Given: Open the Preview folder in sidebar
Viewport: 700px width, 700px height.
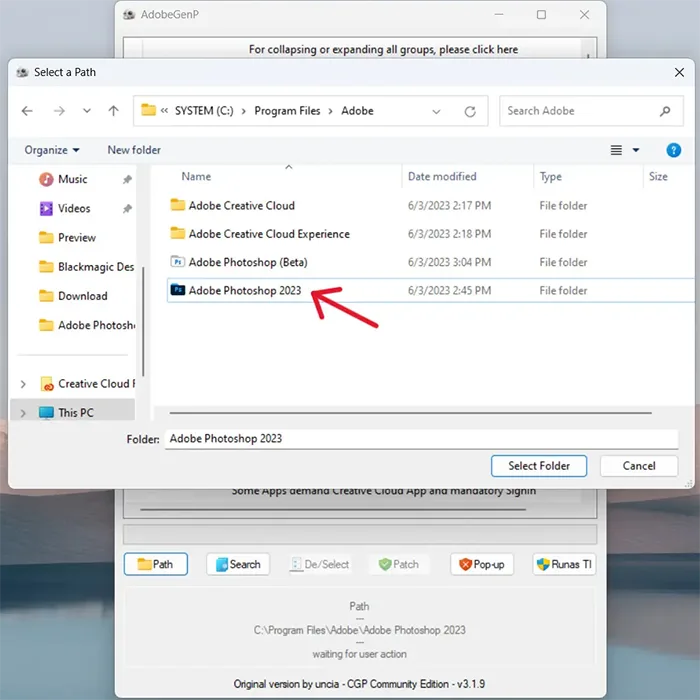Looking at the screenshot, I should click(x=76, y=238).
